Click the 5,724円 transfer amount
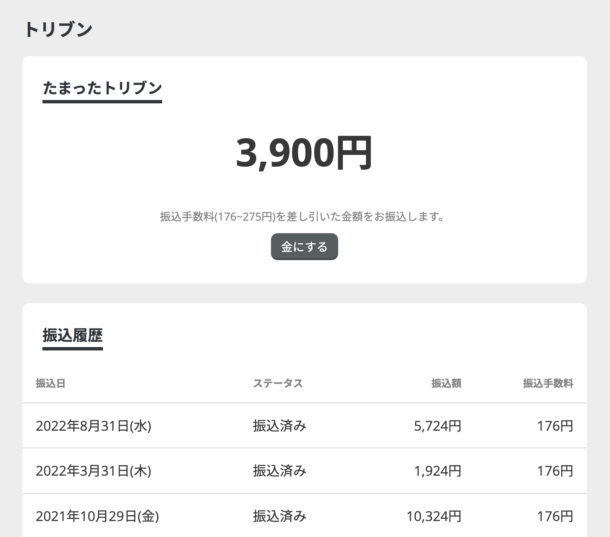610x537 pixels. click(437, 426)
